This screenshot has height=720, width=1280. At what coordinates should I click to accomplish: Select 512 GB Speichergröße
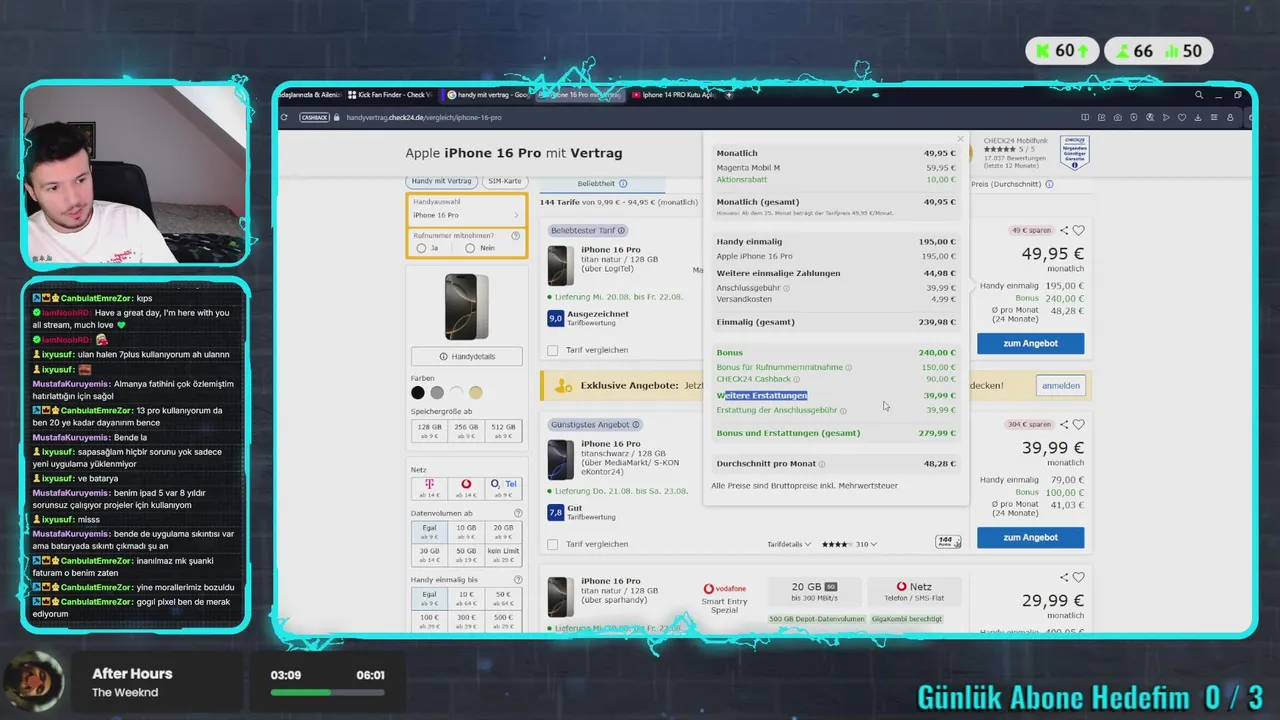503,431
